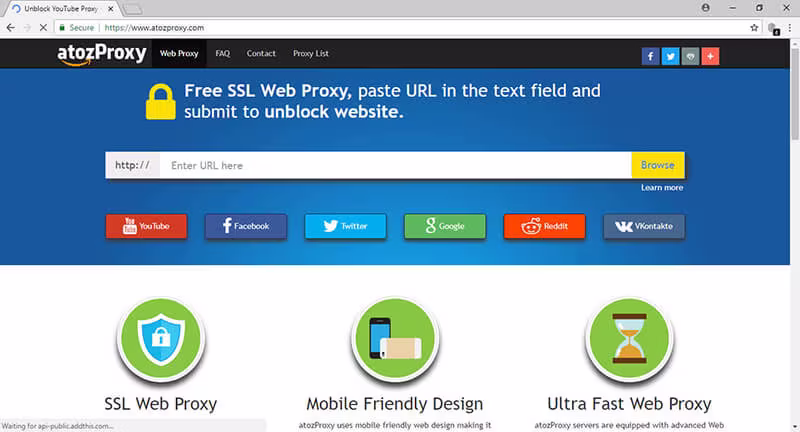Open the Chrome profile icon

tap(706, 8)
